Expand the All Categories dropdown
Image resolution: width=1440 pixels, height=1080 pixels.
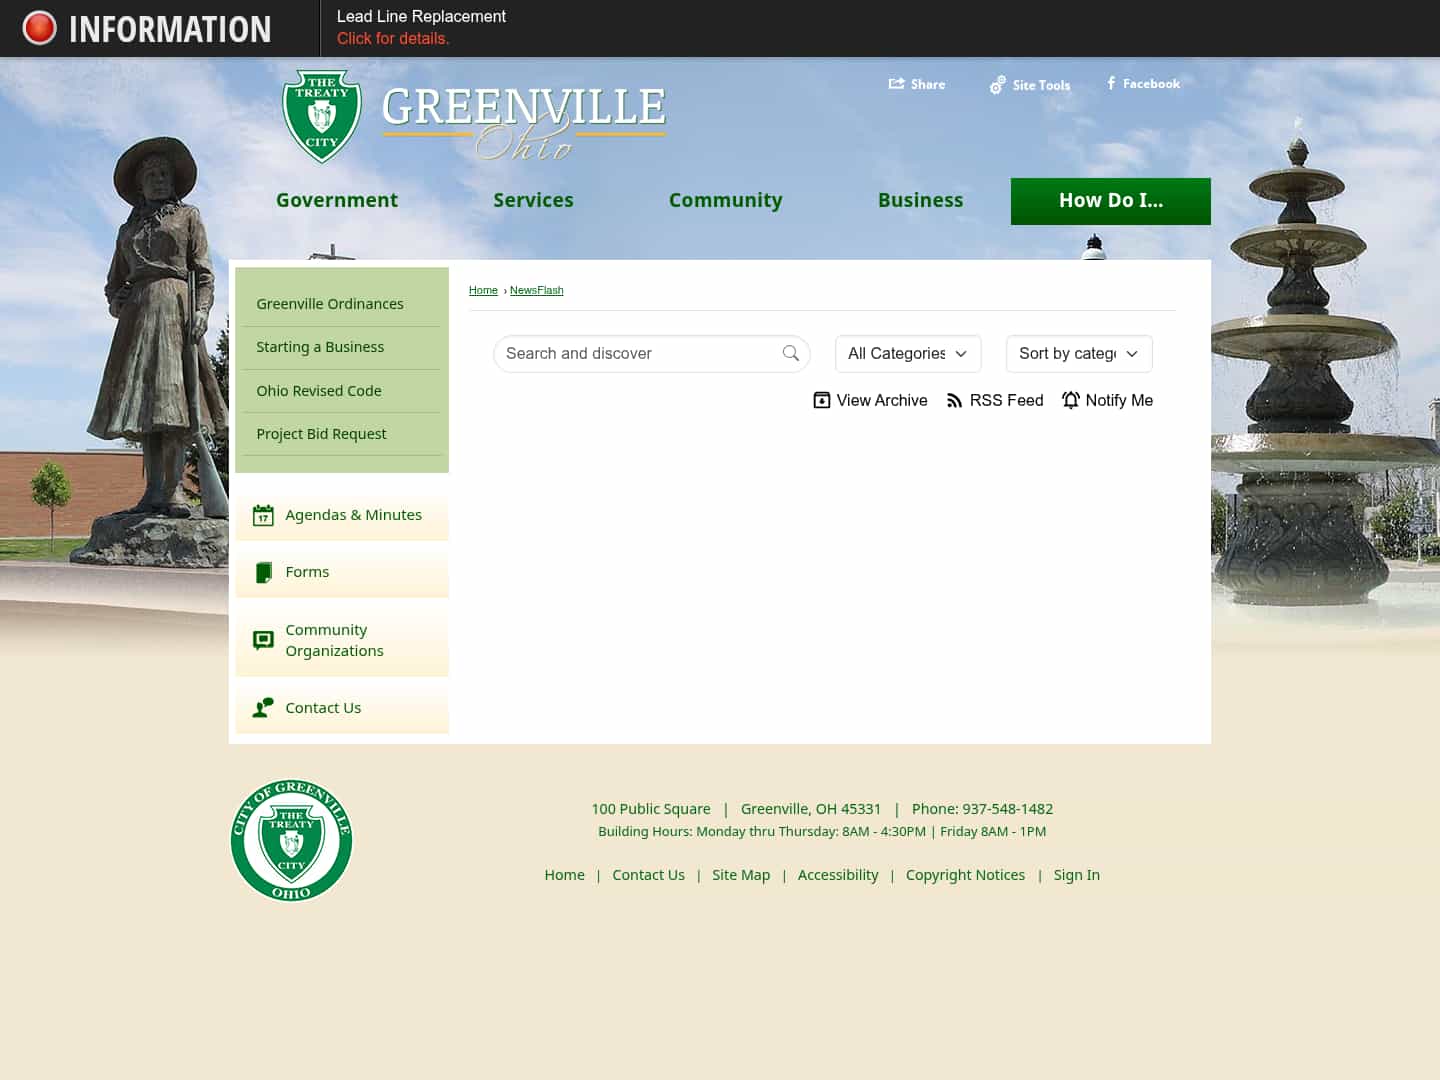click(x=908, y=354)
